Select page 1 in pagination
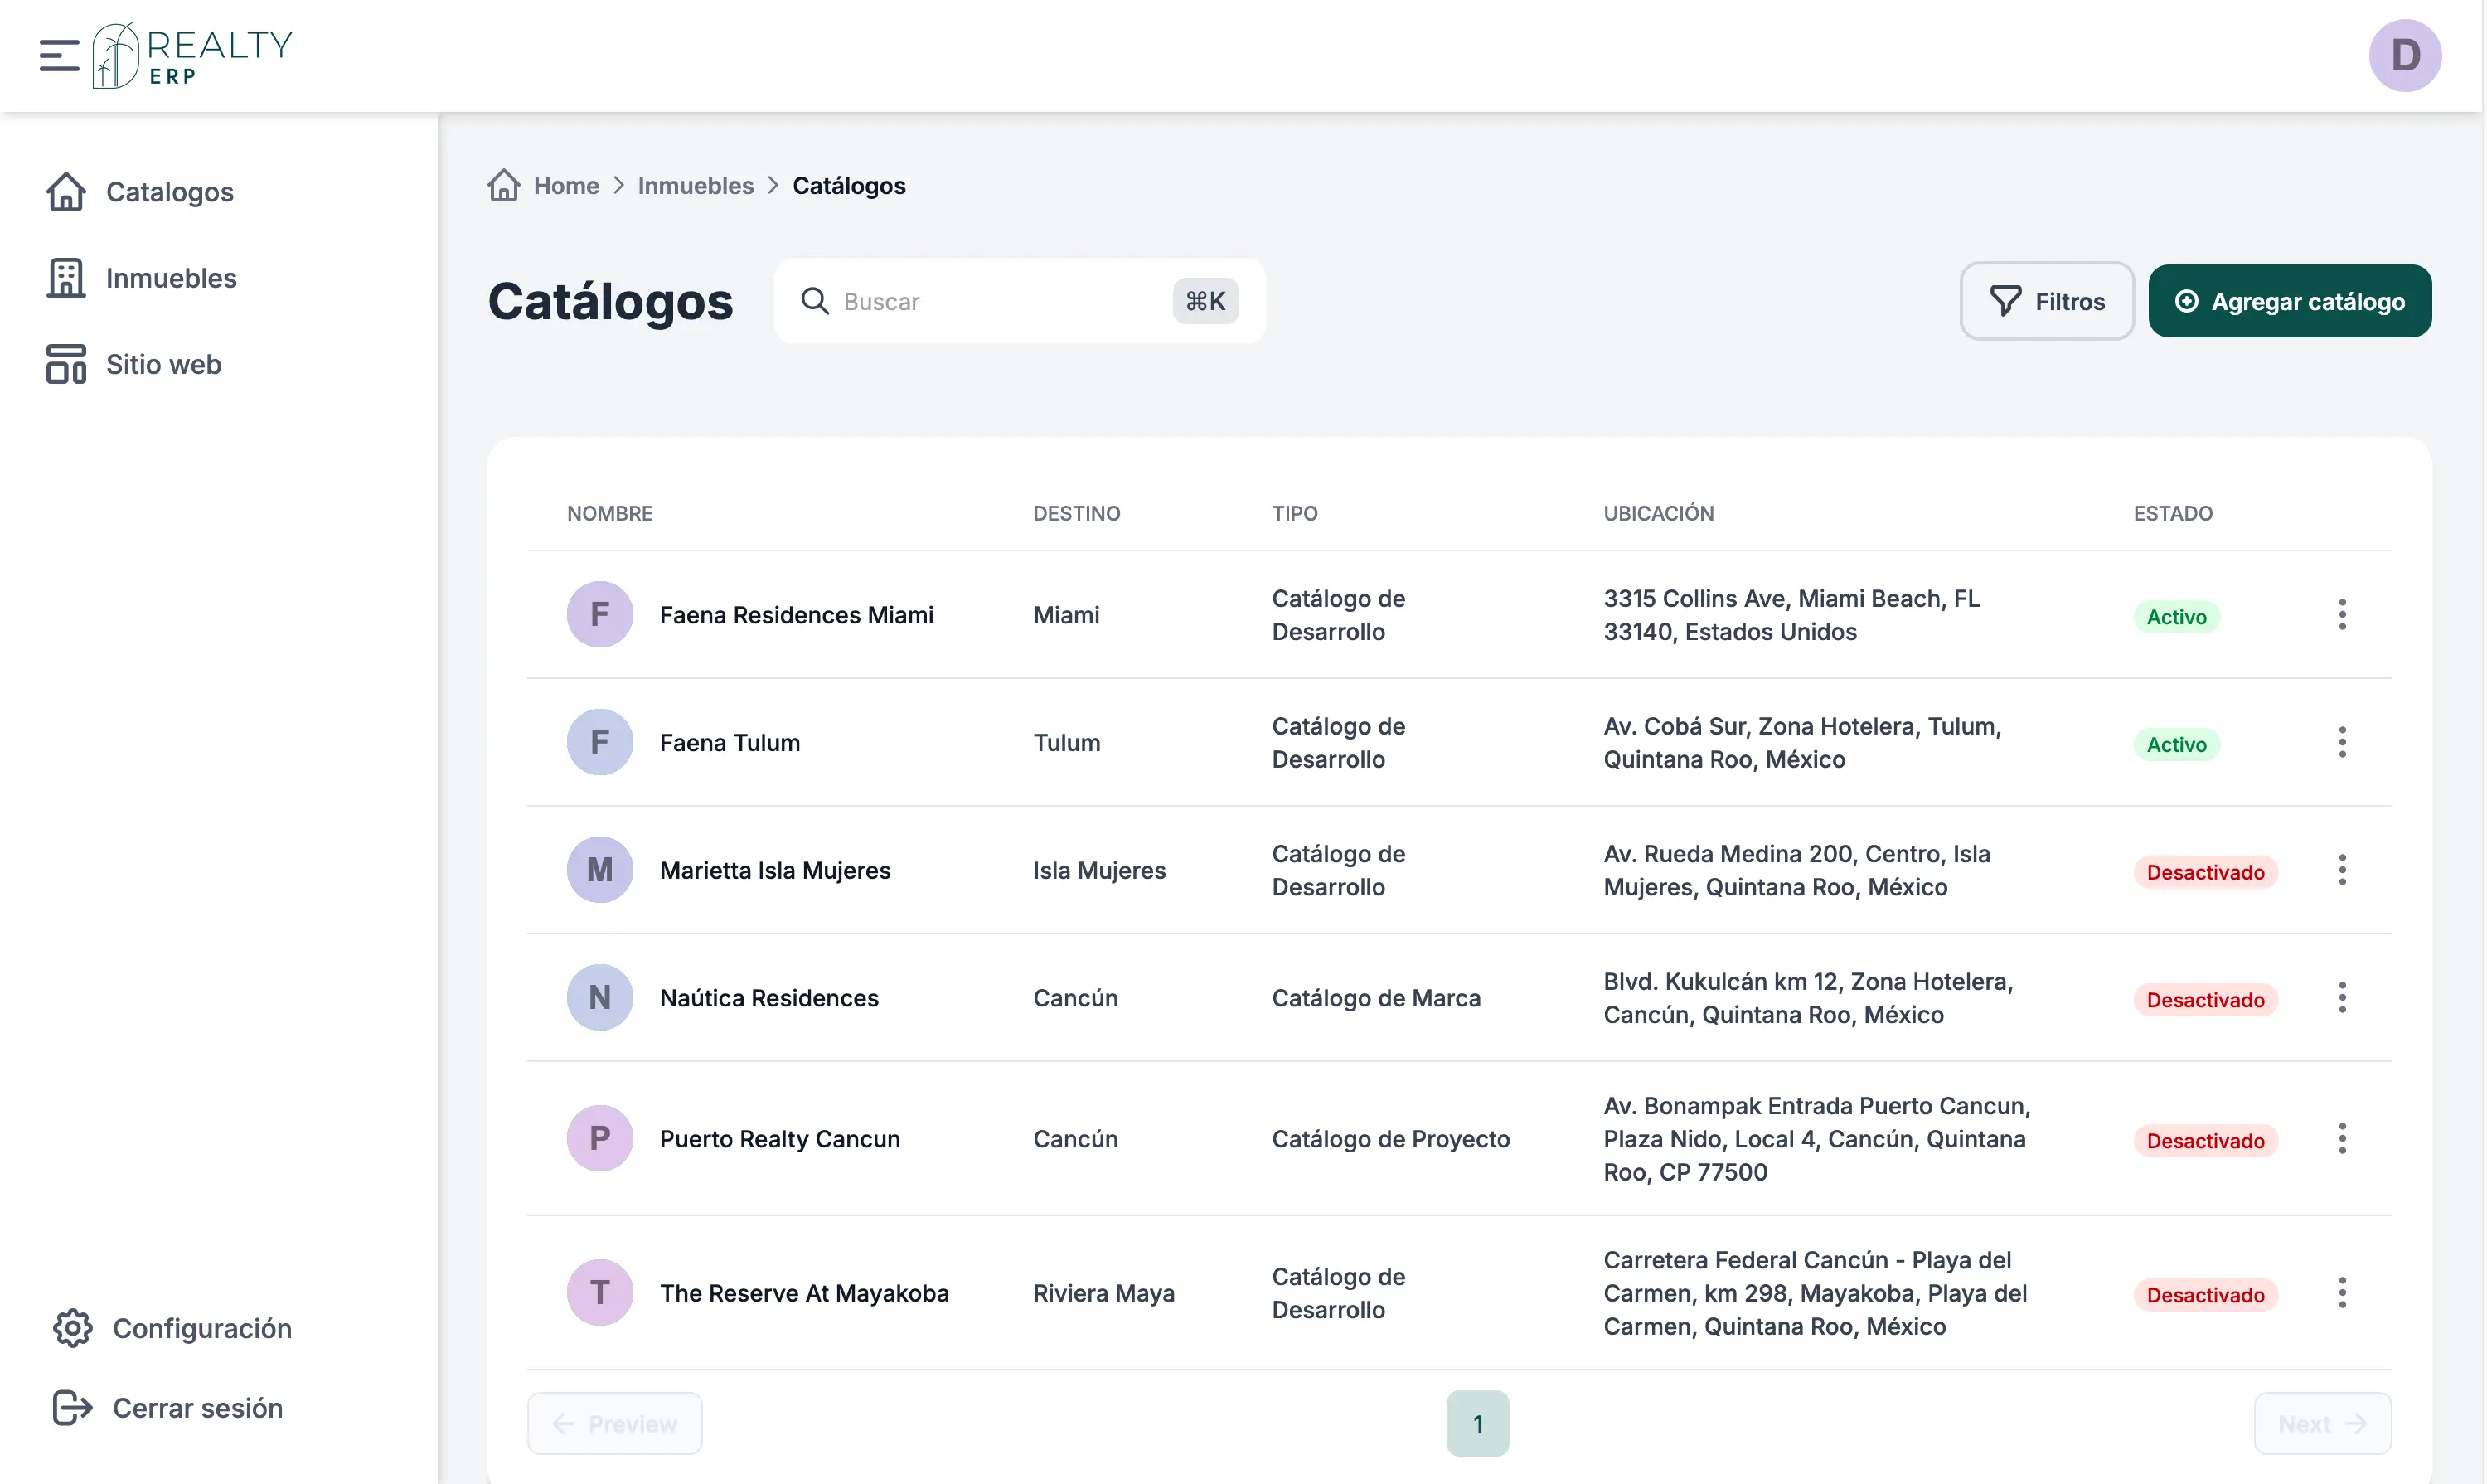The image size is (2487, 1484). pyautogui.click(x=1477, y=1423)
